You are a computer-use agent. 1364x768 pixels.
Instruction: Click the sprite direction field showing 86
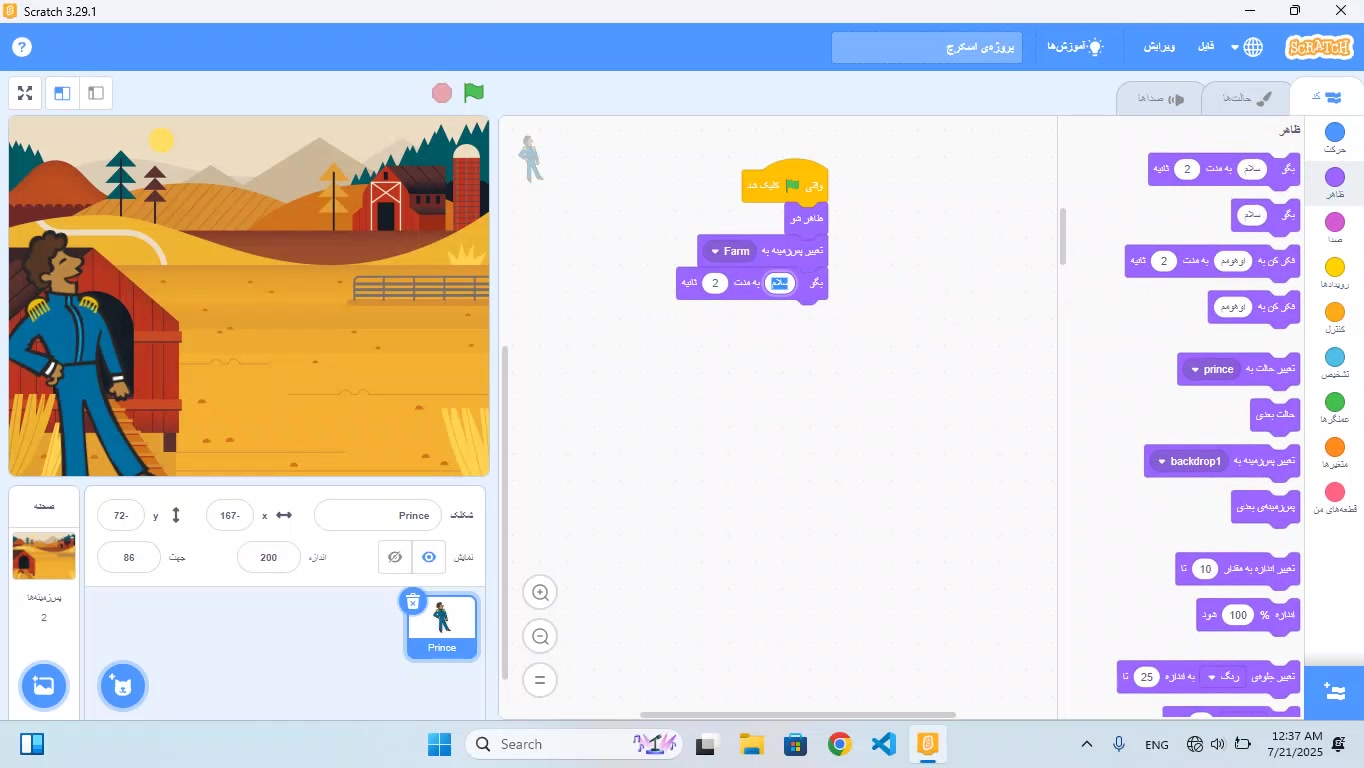point(129,557)
